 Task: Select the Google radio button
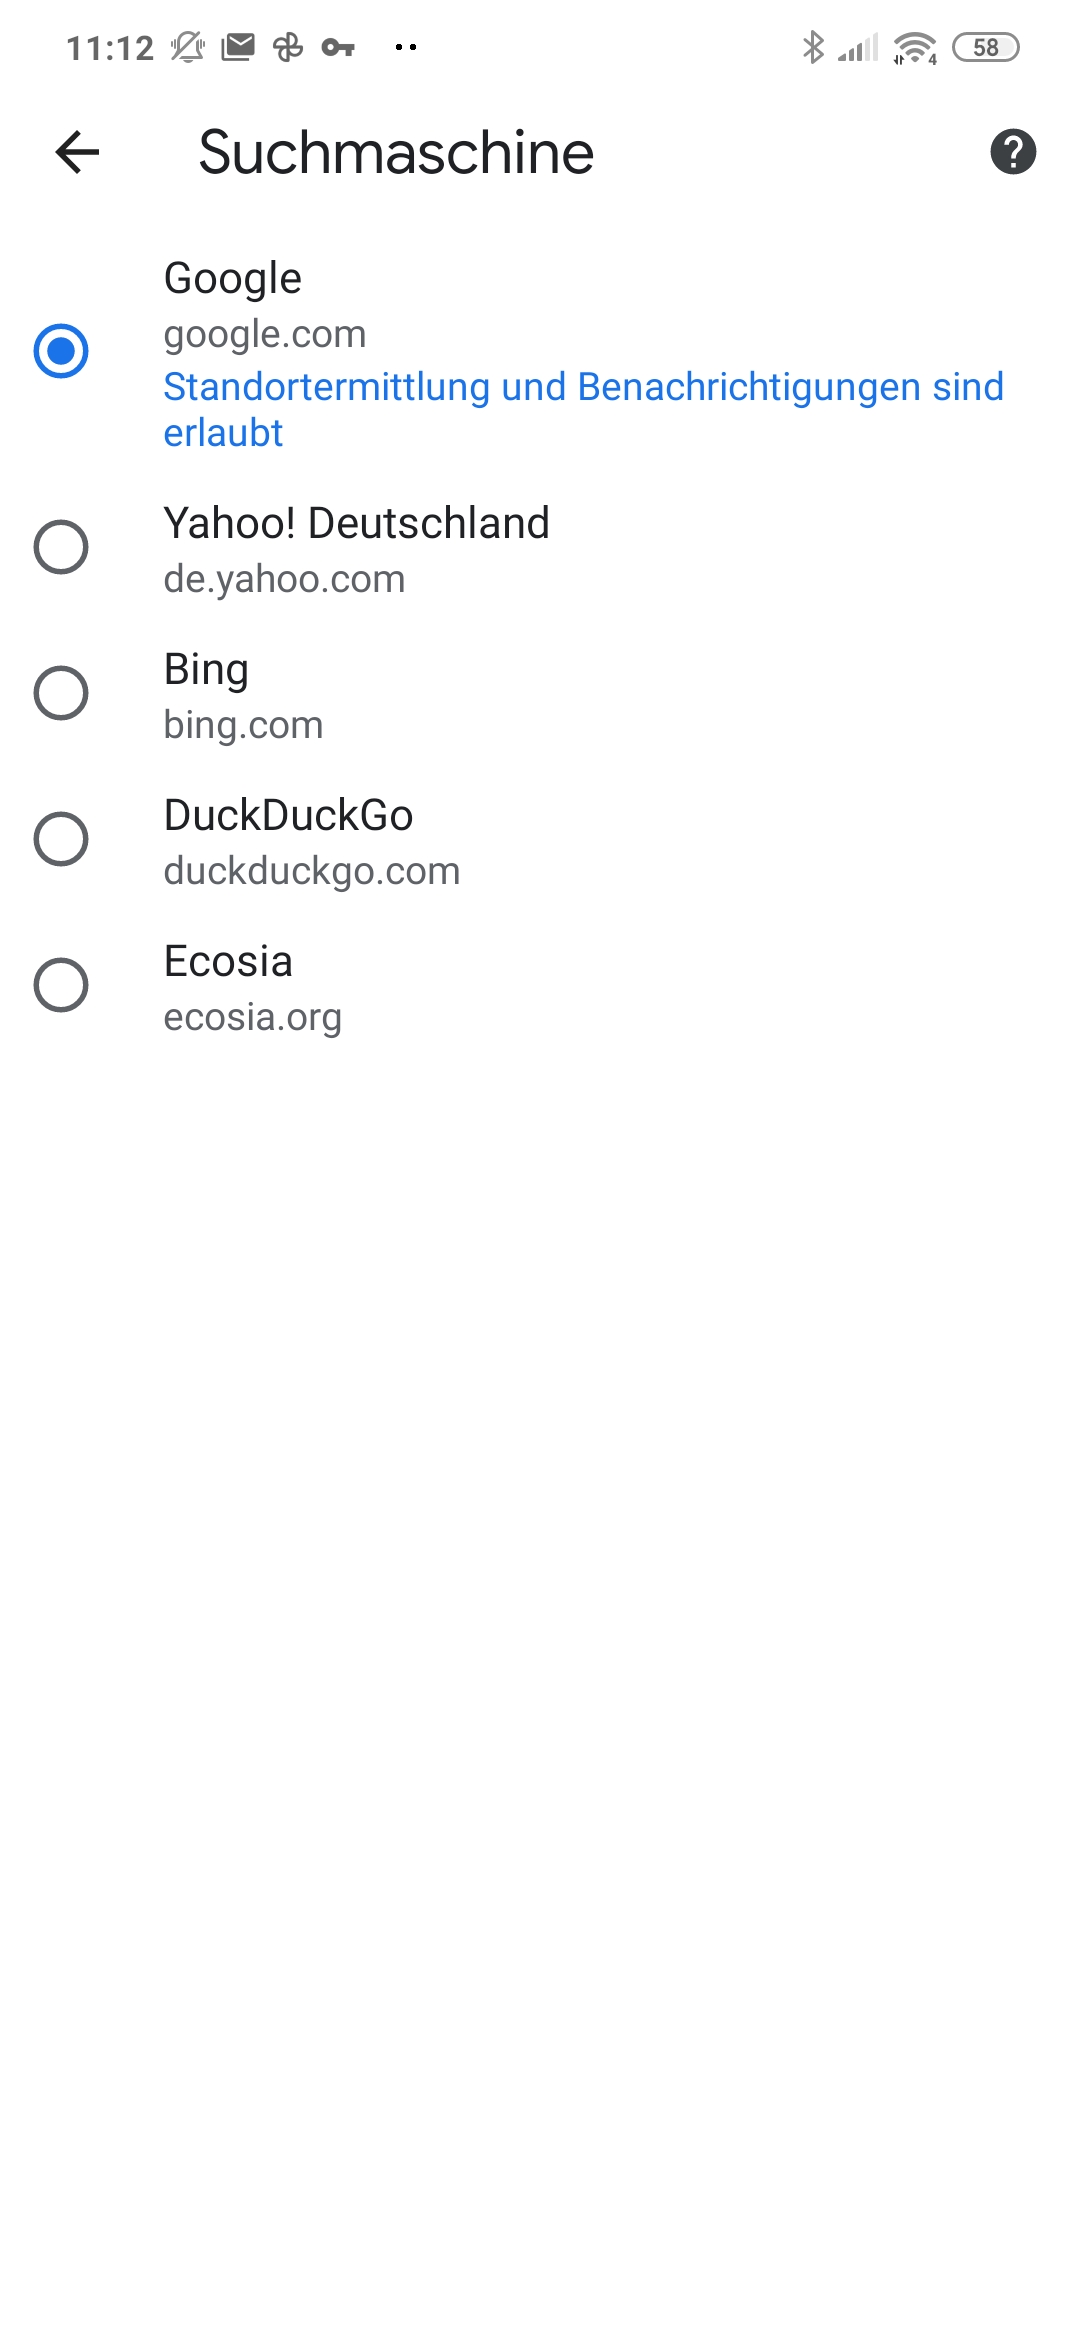pos(61,351)
